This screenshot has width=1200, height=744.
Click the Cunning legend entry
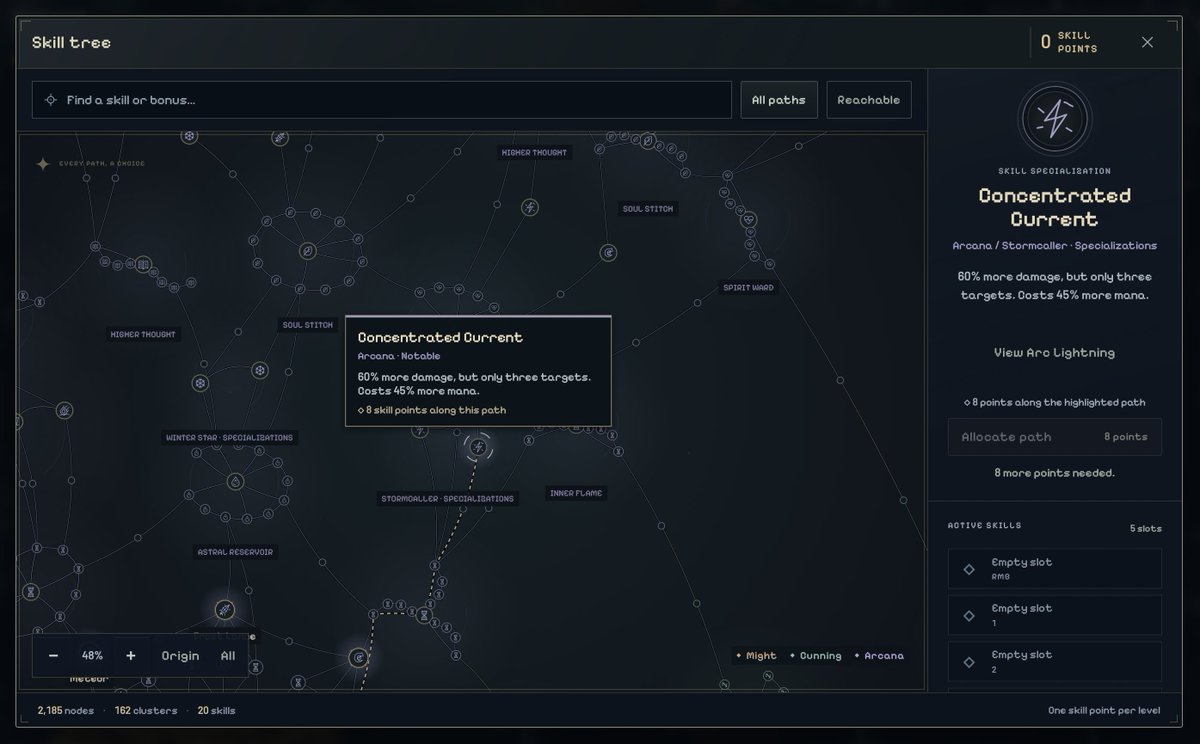coord(815,656)
